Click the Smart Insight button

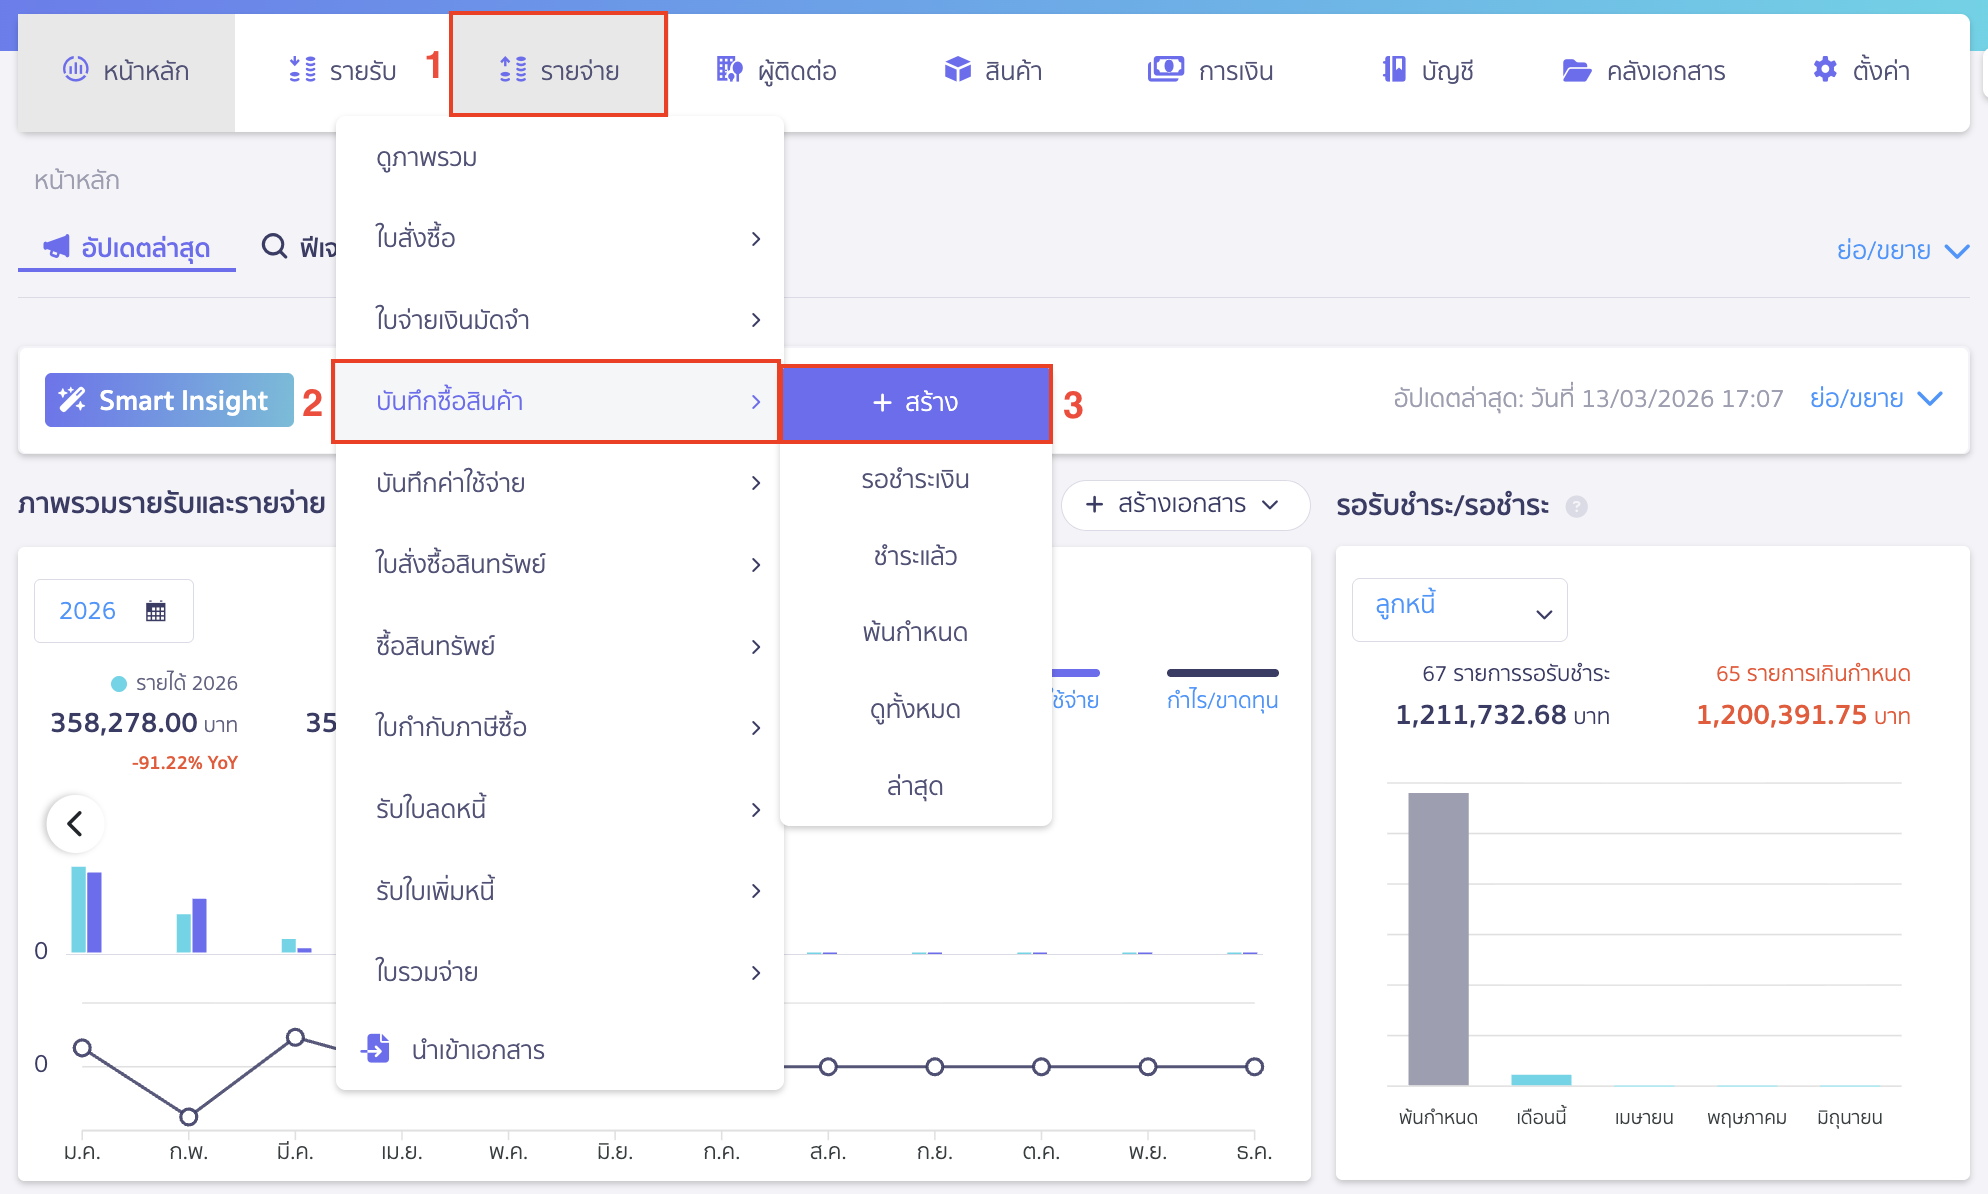pyautogui.click(x=169, y=400)
